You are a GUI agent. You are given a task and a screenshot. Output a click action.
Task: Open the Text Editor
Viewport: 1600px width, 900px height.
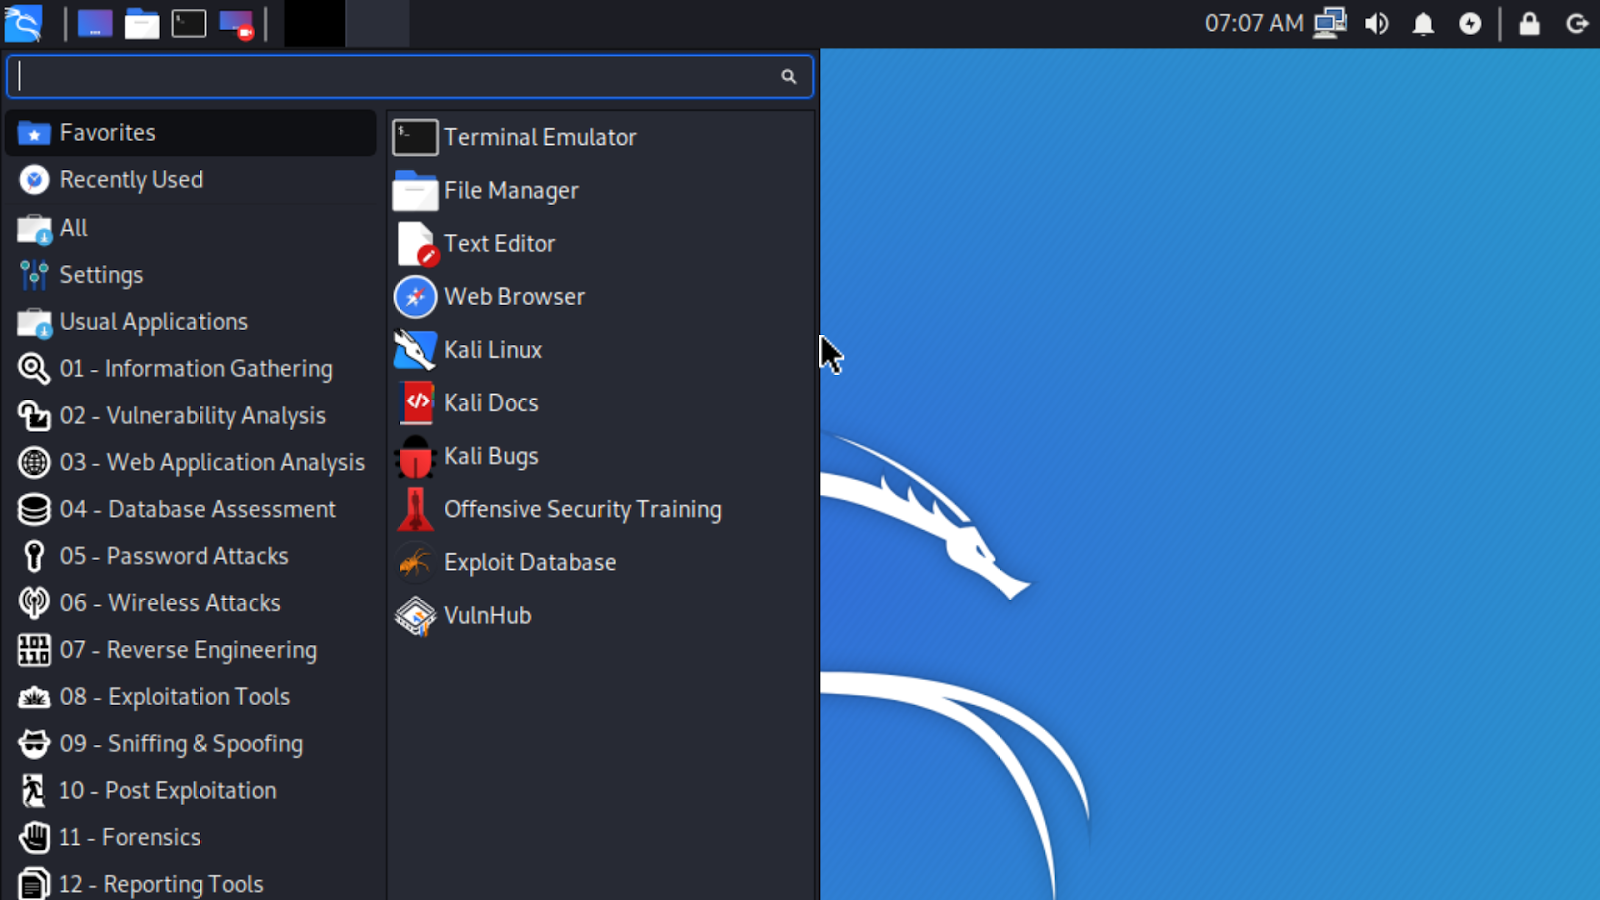(500, 243)
